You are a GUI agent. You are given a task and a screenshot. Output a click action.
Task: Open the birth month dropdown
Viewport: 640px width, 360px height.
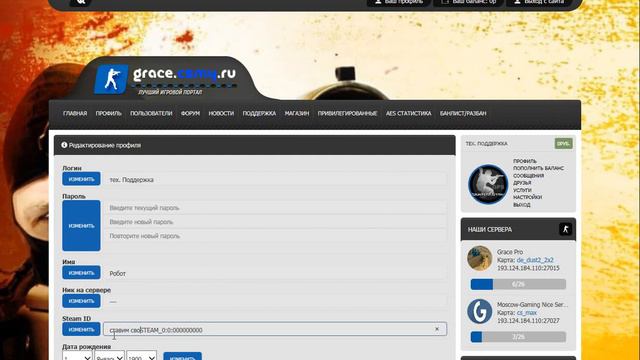109,356
